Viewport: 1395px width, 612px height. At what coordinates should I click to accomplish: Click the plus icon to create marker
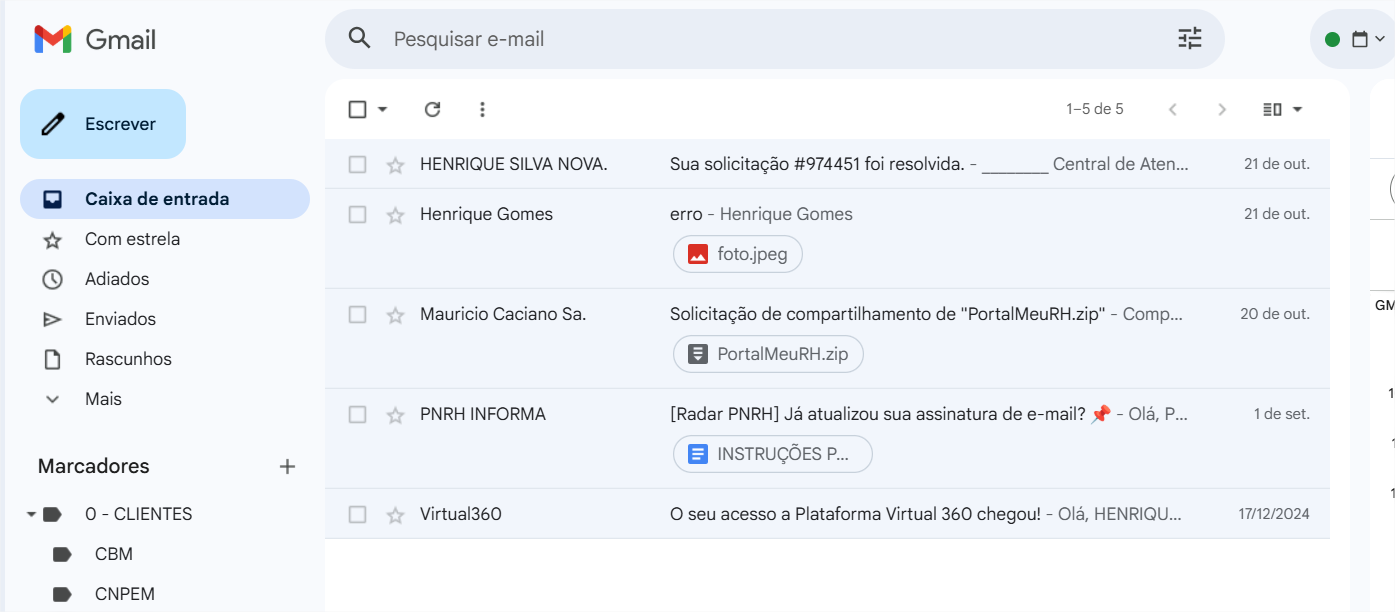point(287,466)
